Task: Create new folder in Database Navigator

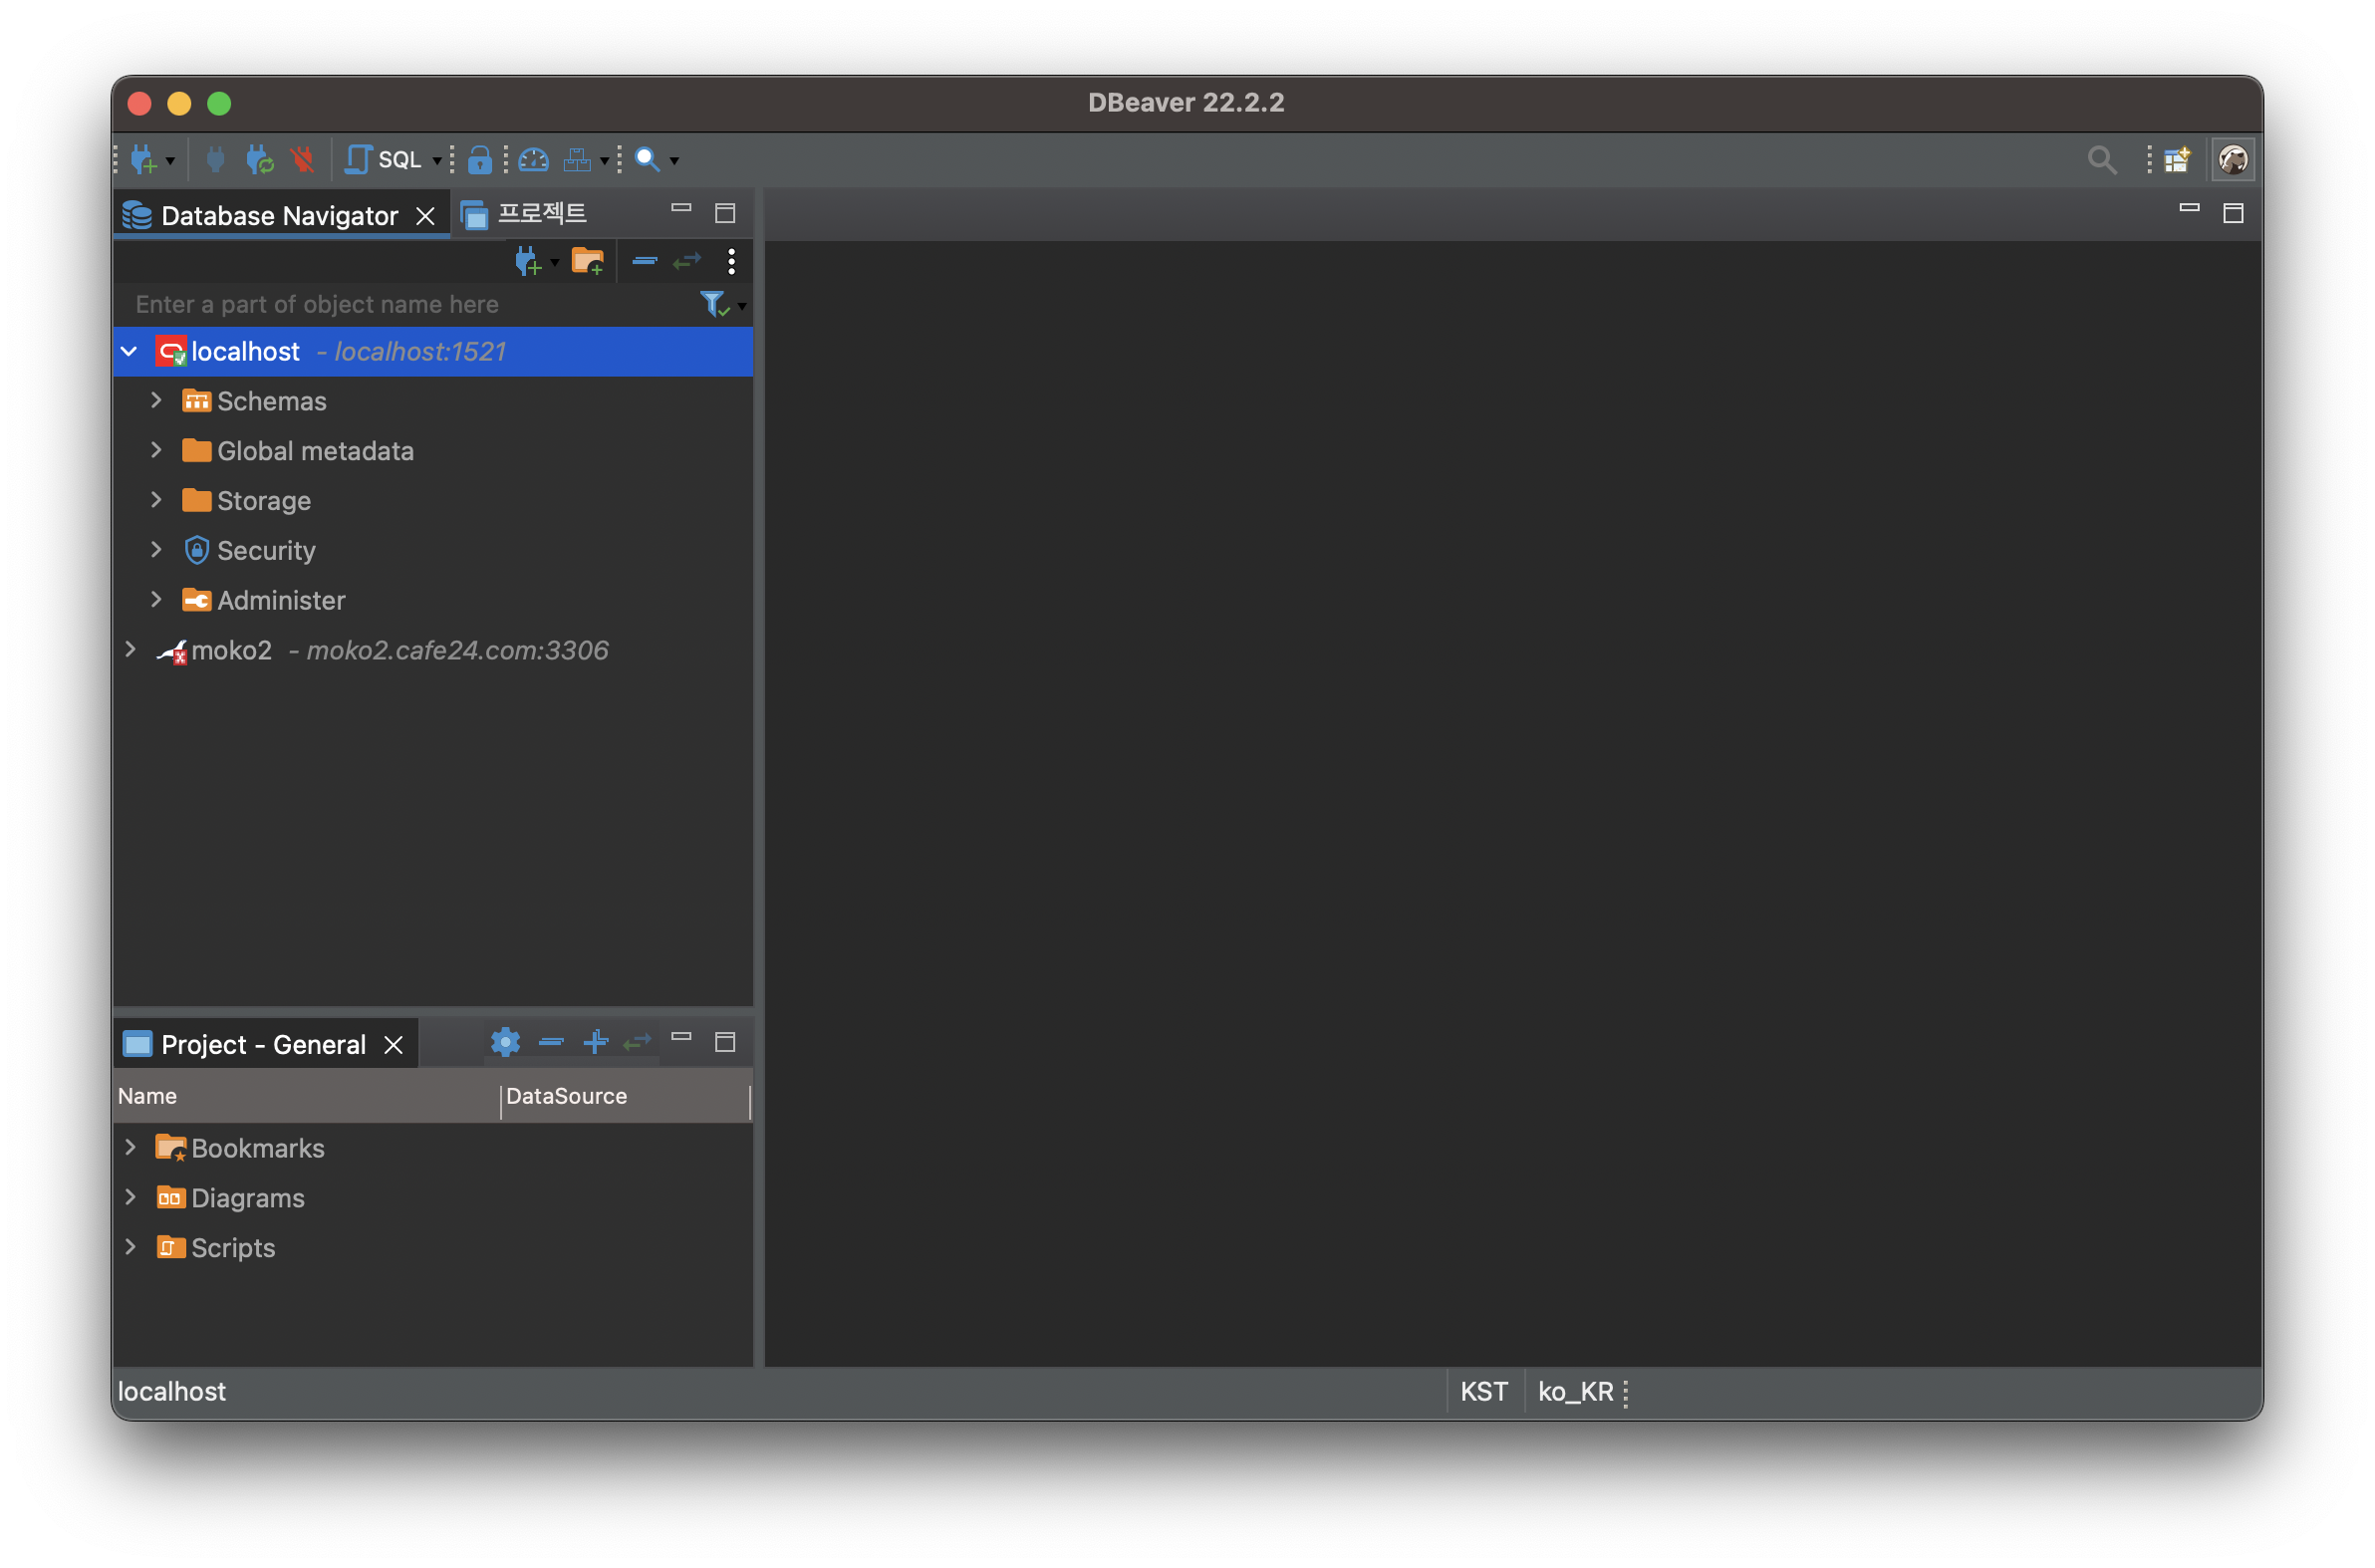Action: [x=587, y=262]
